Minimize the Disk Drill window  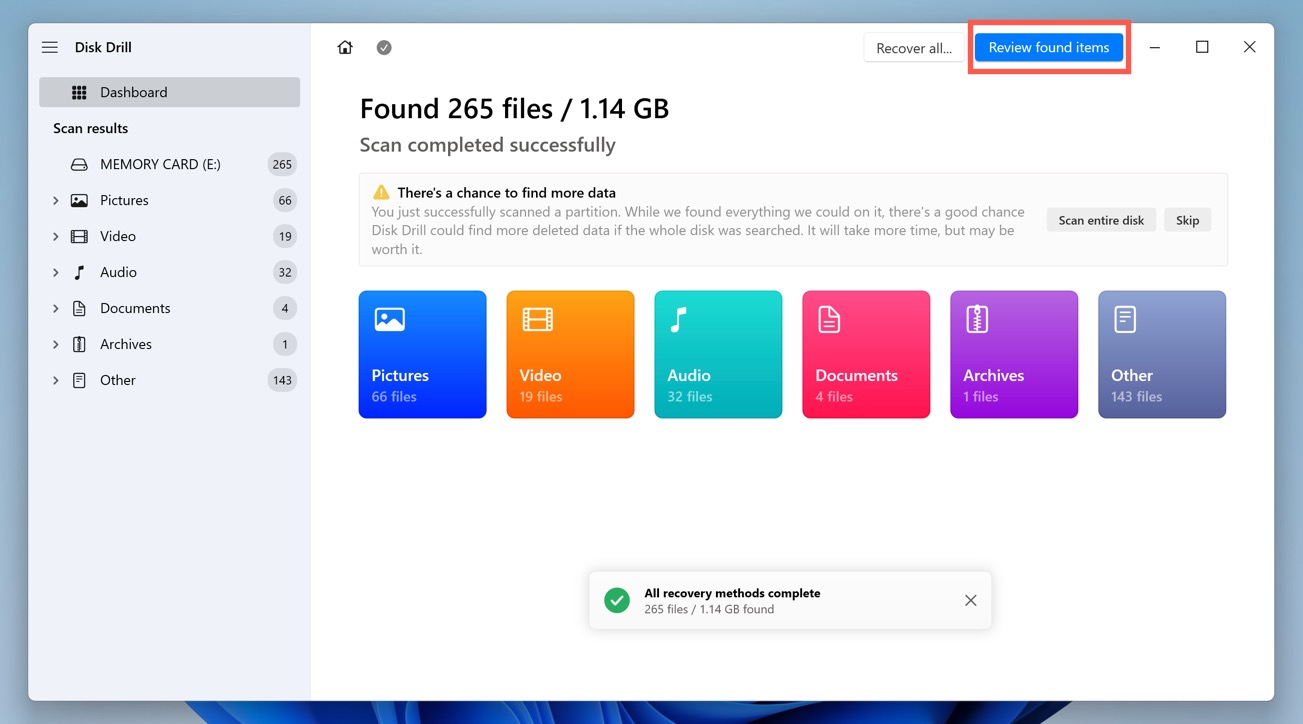pyautogui.click(x=1154, y=47)
